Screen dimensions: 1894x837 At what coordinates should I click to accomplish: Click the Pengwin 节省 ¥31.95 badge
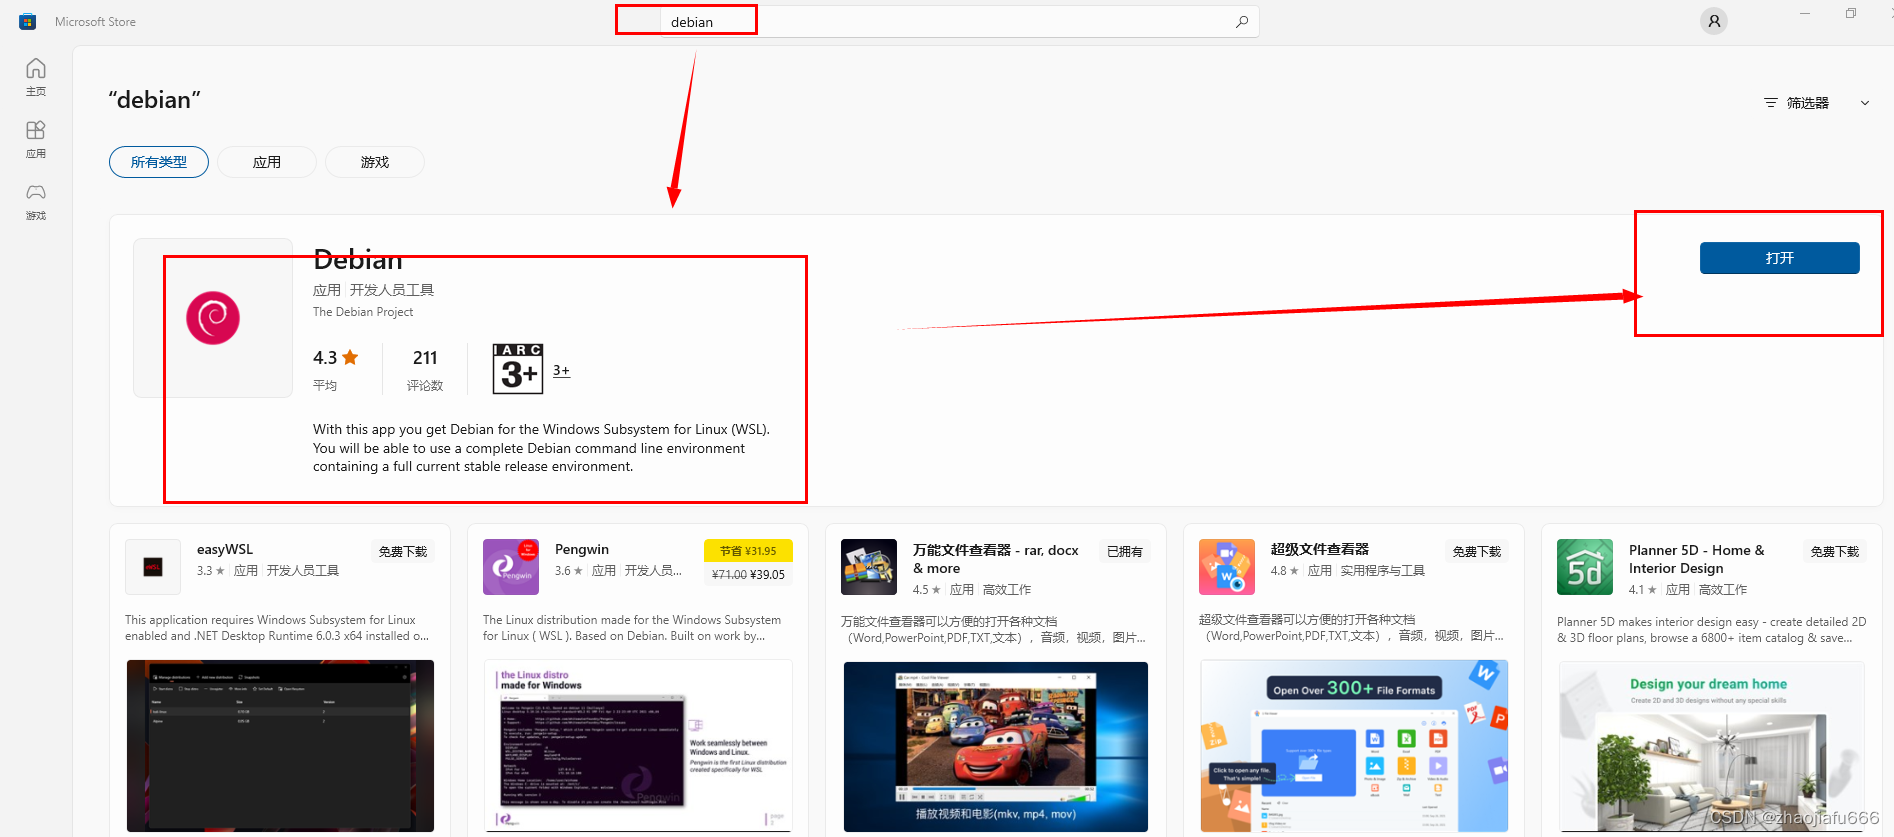[748, 551]
